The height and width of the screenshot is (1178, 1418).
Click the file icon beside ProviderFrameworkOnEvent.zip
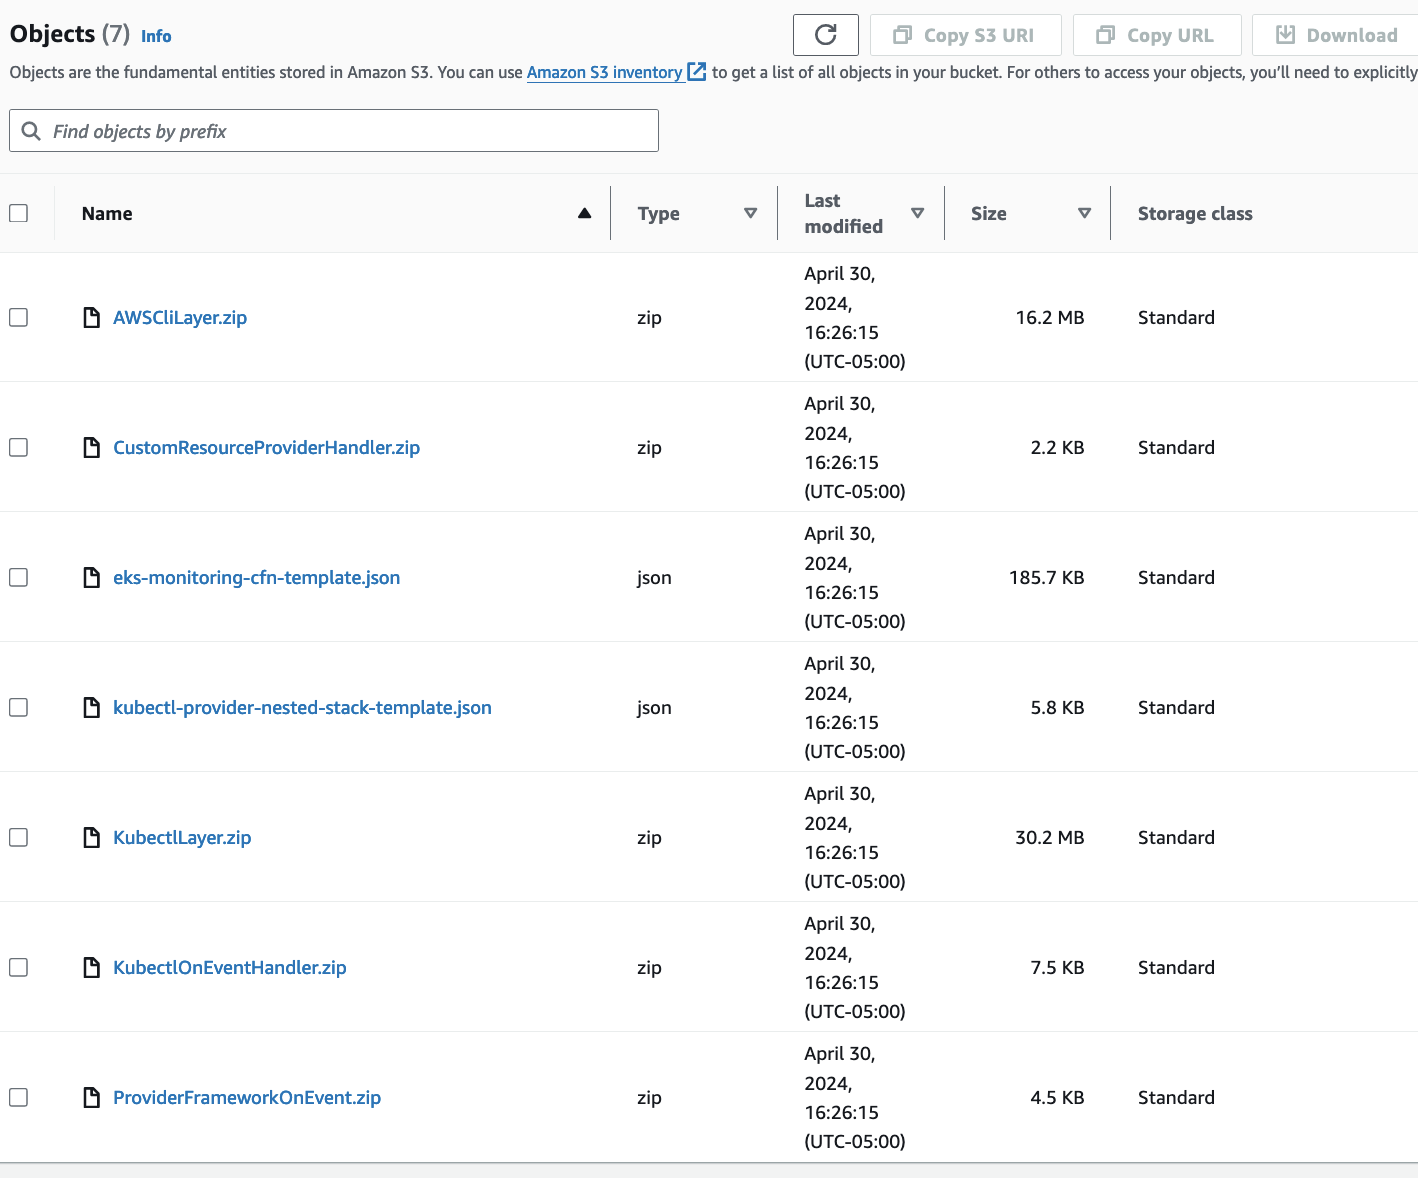[91, 1097]
